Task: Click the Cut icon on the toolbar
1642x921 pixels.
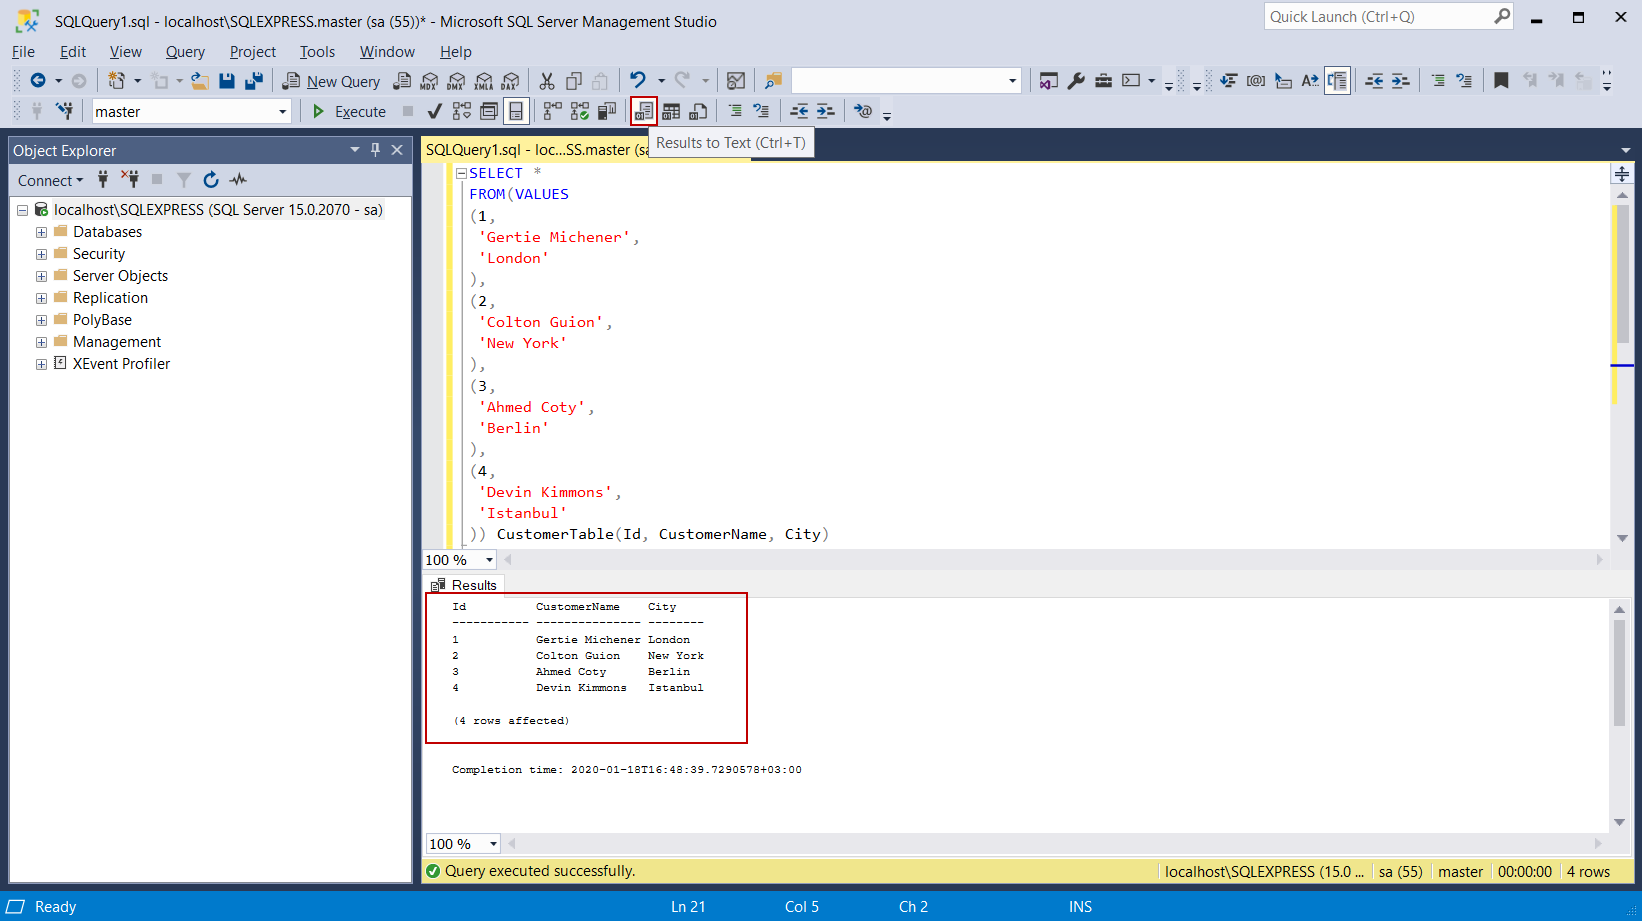Action: point(546,80)
